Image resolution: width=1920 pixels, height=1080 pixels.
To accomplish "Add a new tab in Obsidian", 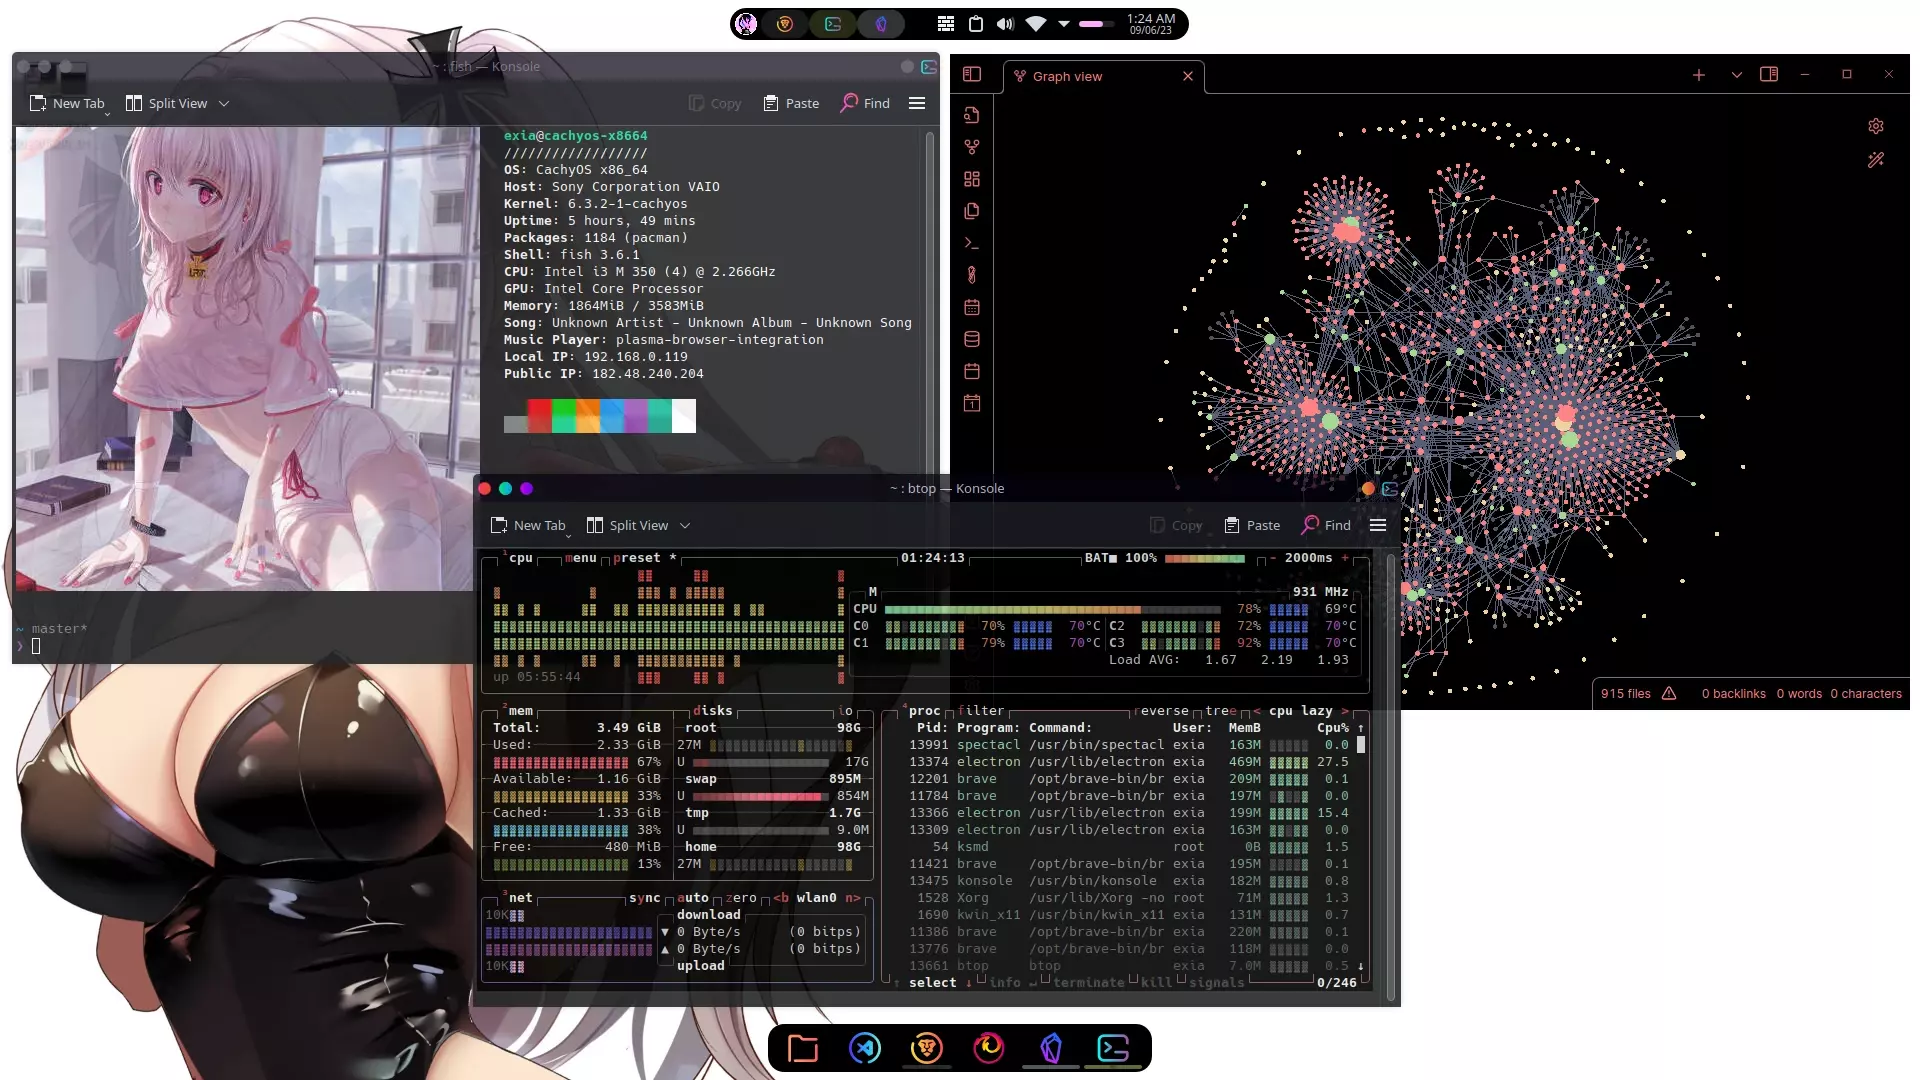I will pyautogui.click(x=1698, y=75).
